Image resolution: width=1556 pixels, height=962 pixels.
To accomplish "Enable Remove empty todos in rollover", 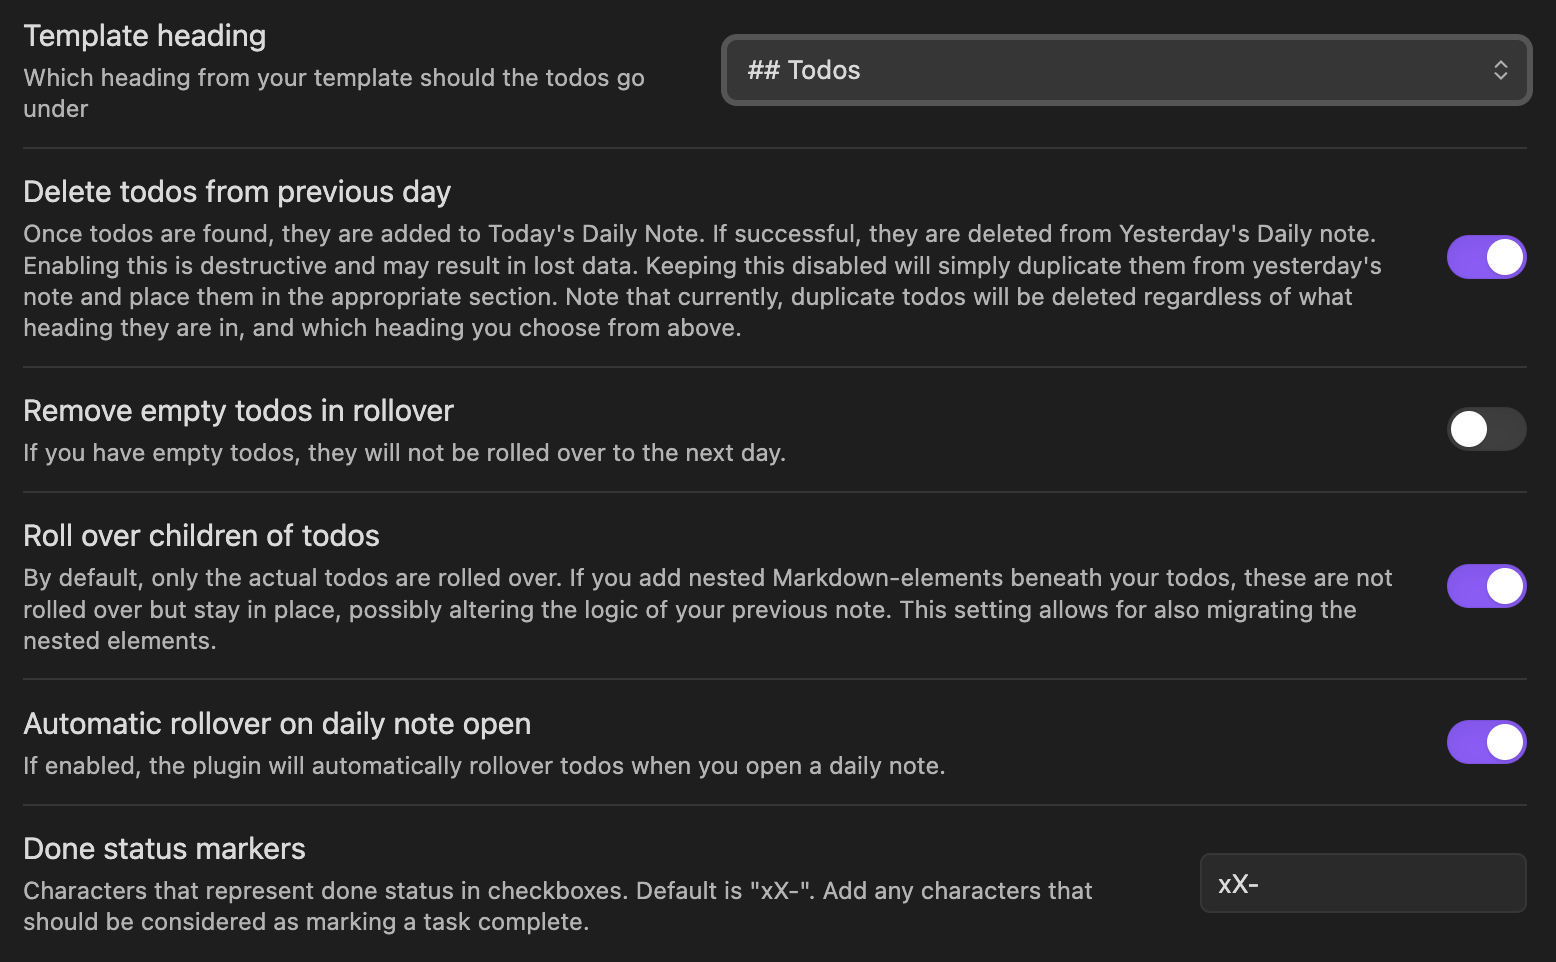I will coord(1486,429).
